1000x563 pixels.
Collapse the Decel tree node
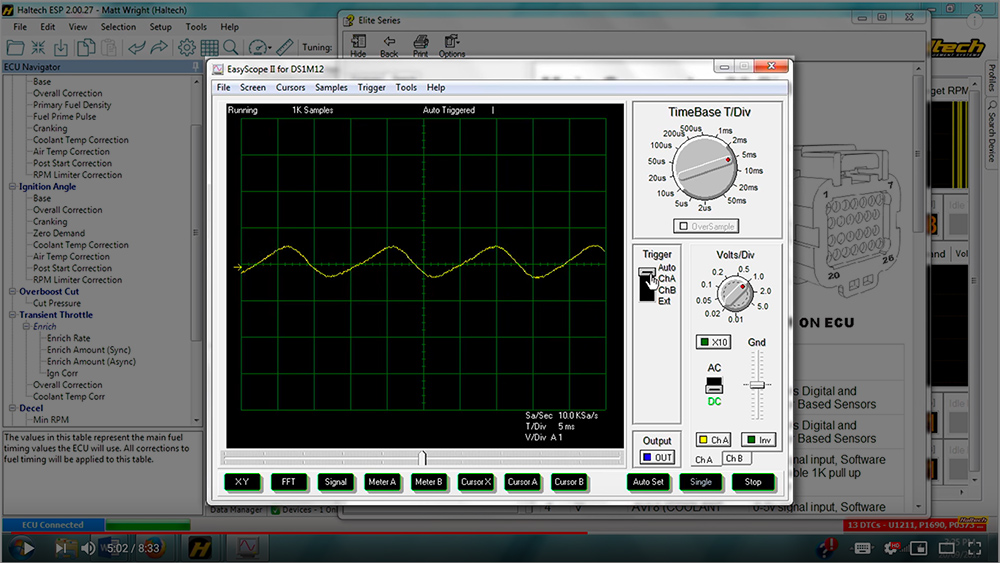12,408
